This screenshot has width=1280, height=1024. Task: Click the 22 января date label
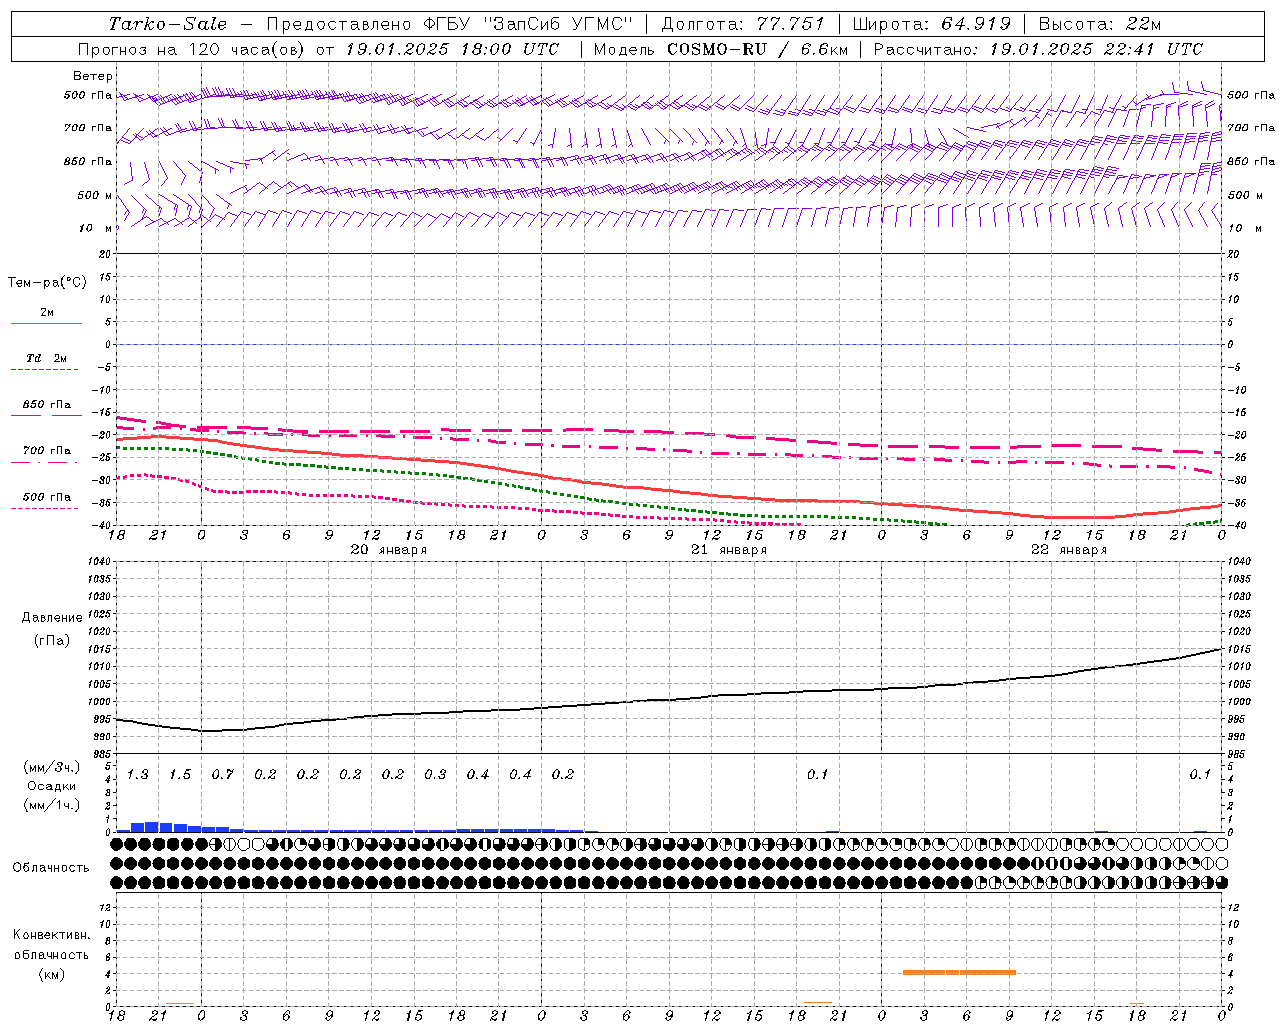point(1069,550)
